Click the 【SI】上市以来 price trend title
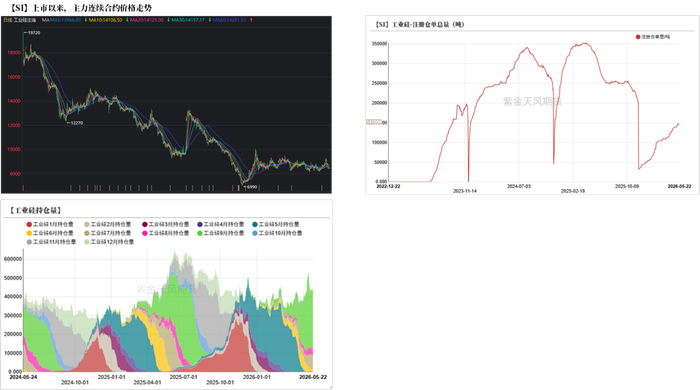The width and height of the screenshot is (700, 390). [80, 8]
